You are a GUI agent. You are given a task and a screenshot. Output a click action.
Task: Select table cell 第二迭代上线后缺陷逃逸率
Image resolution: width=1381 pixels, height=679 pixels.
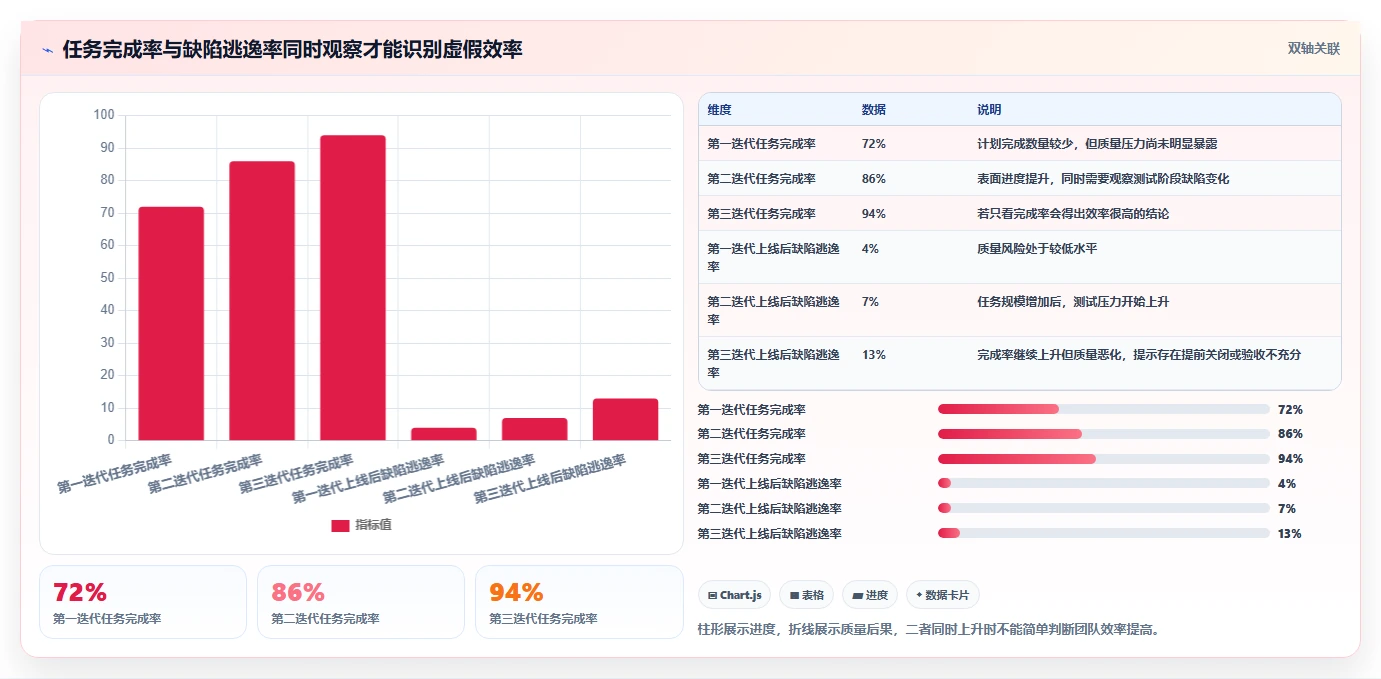coord(773,310)
